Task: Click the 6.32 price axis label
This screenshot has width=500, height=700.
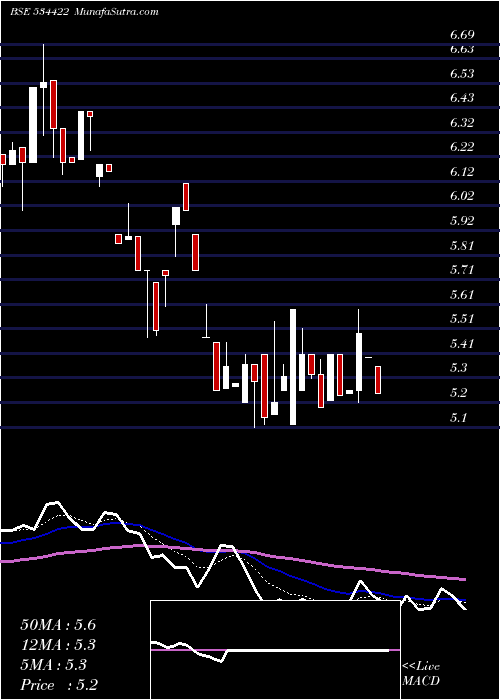Action: (462, 123)
